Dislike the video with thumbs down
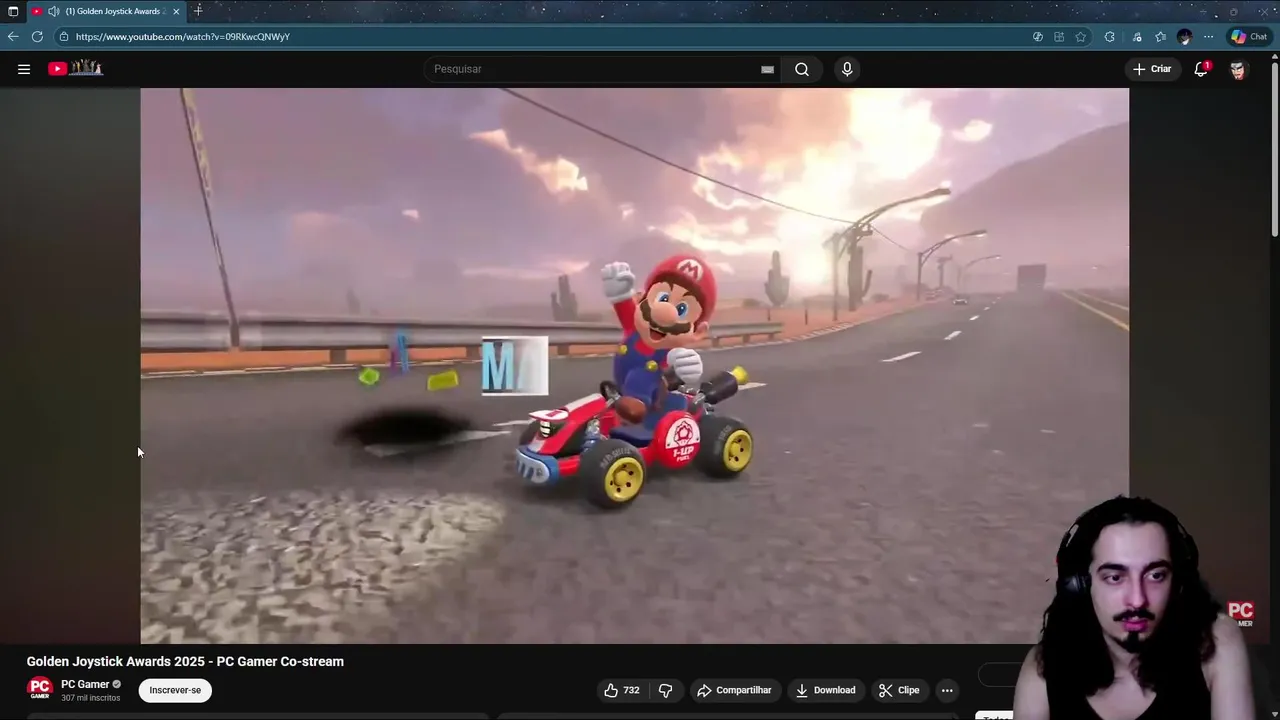The width and height of the screenshot is (1280, 720). pyautogui.click(x=665, y=690)
